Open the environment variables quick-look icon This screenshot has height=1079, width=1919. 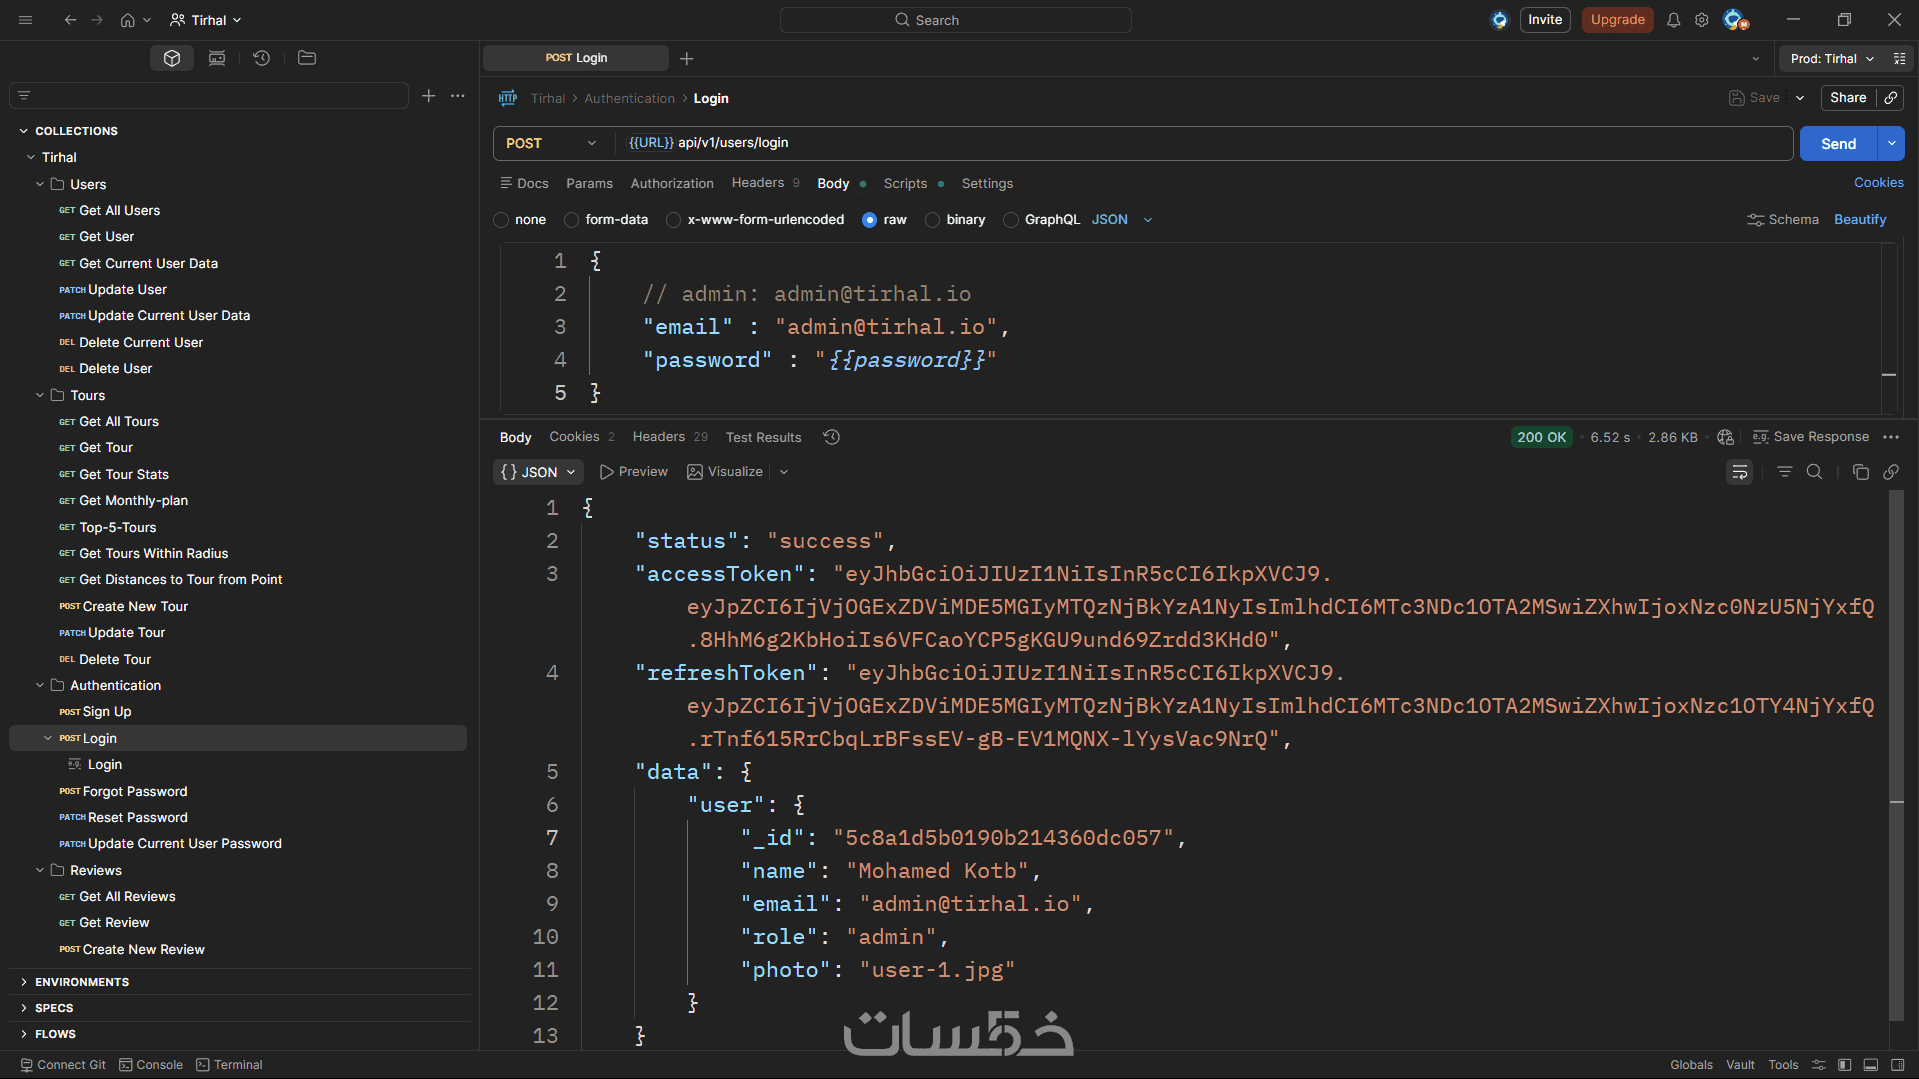point(1899,59)
